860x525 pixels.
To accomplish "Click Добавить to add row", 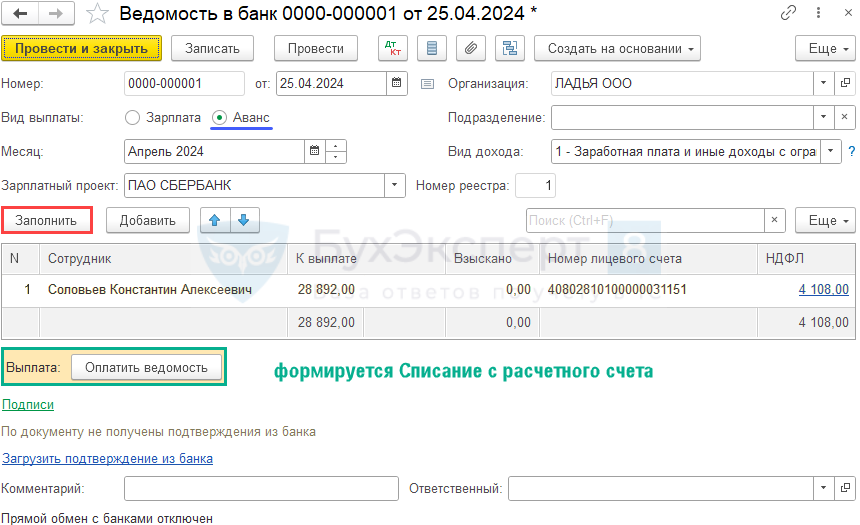I will [148, 220].
